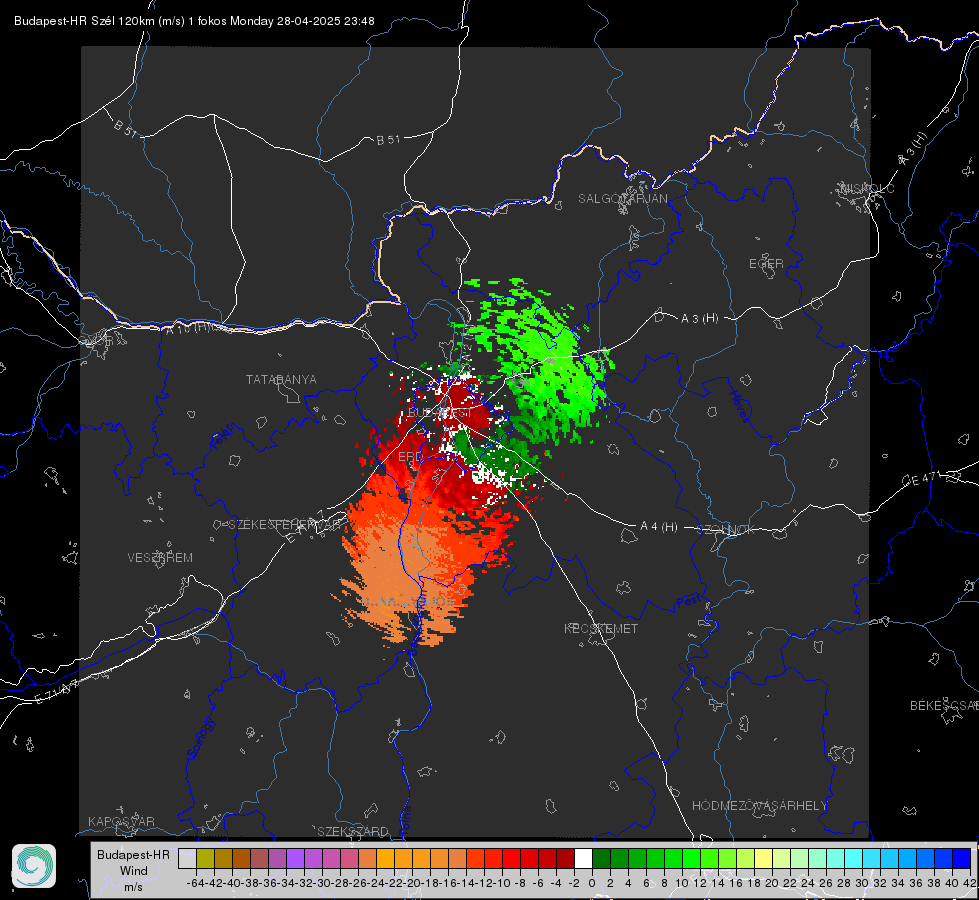Click the ÉRD label in red echoes
The width and height of the screenshot is (979, 900).
(x=410, y=457)
